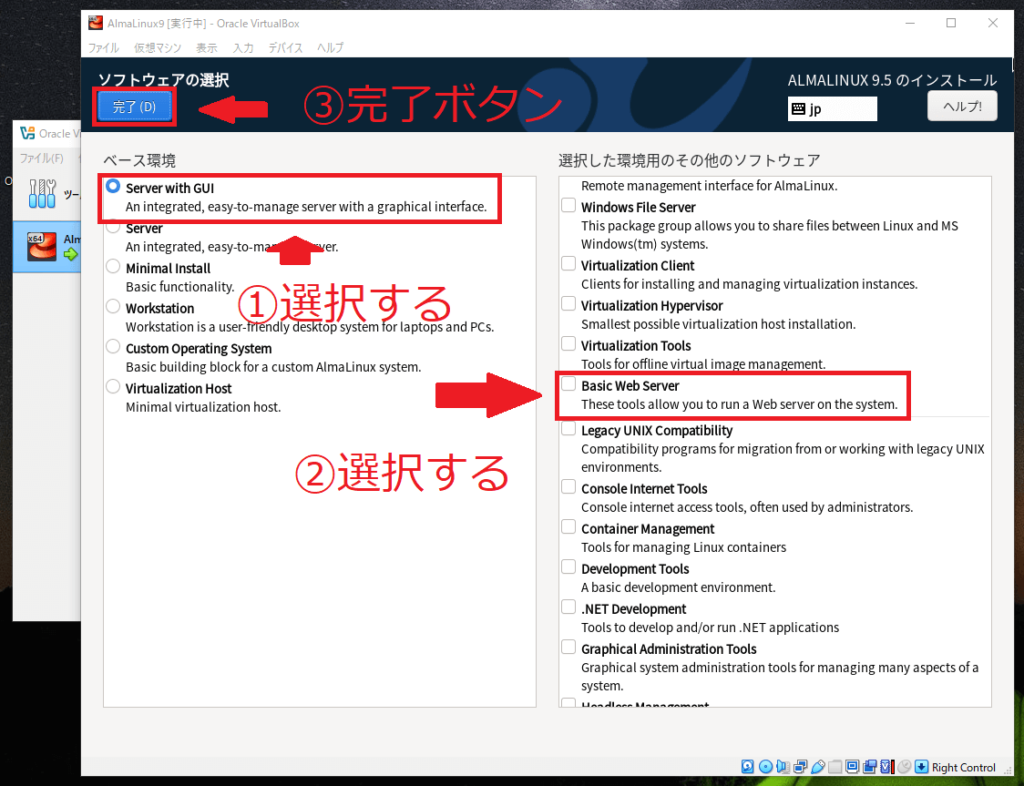
Task: Click the keyboard capture down-arrow icon
Action: (921, 766)
